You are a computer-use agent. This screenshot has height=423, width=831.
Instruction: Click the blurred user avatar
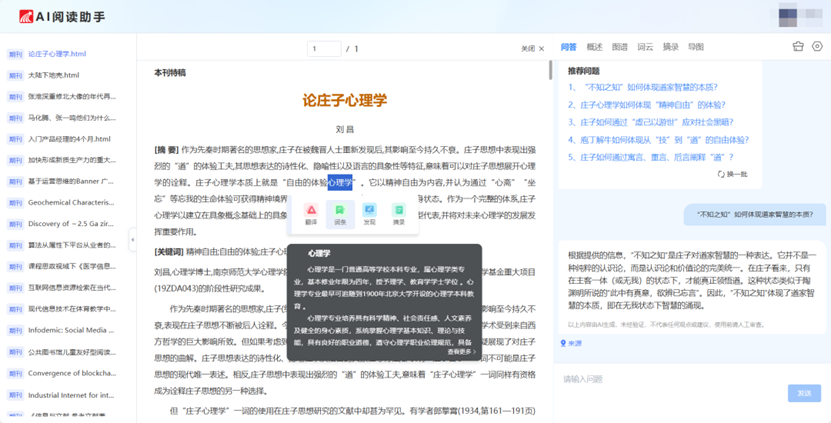(x=788, y=16)
